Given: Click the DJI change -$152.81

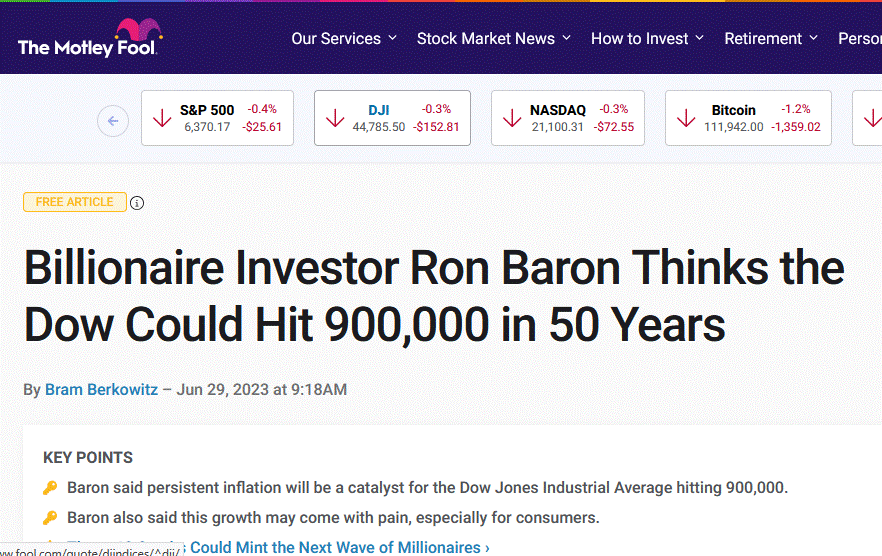Looking at the screenshot, I should pos(436,127).
